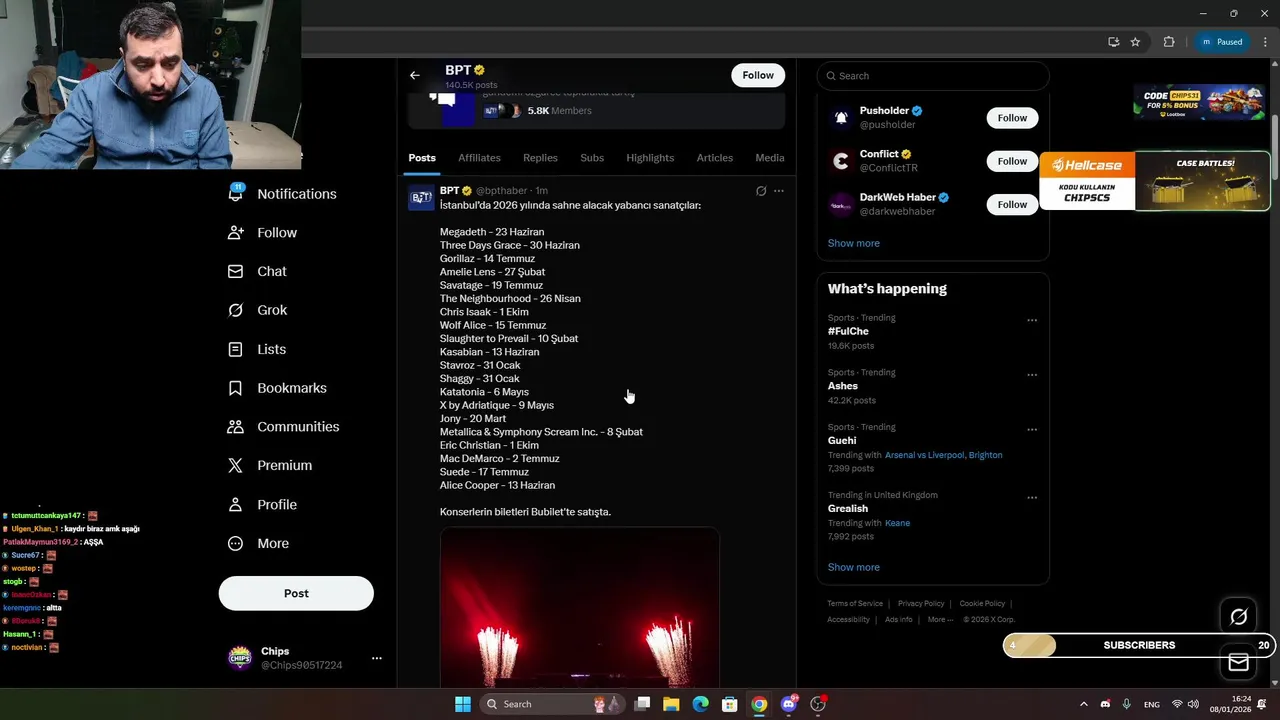Open options for Grealish trend
The height and width of the screenshot is (720, 1280).
point(1032,498)
